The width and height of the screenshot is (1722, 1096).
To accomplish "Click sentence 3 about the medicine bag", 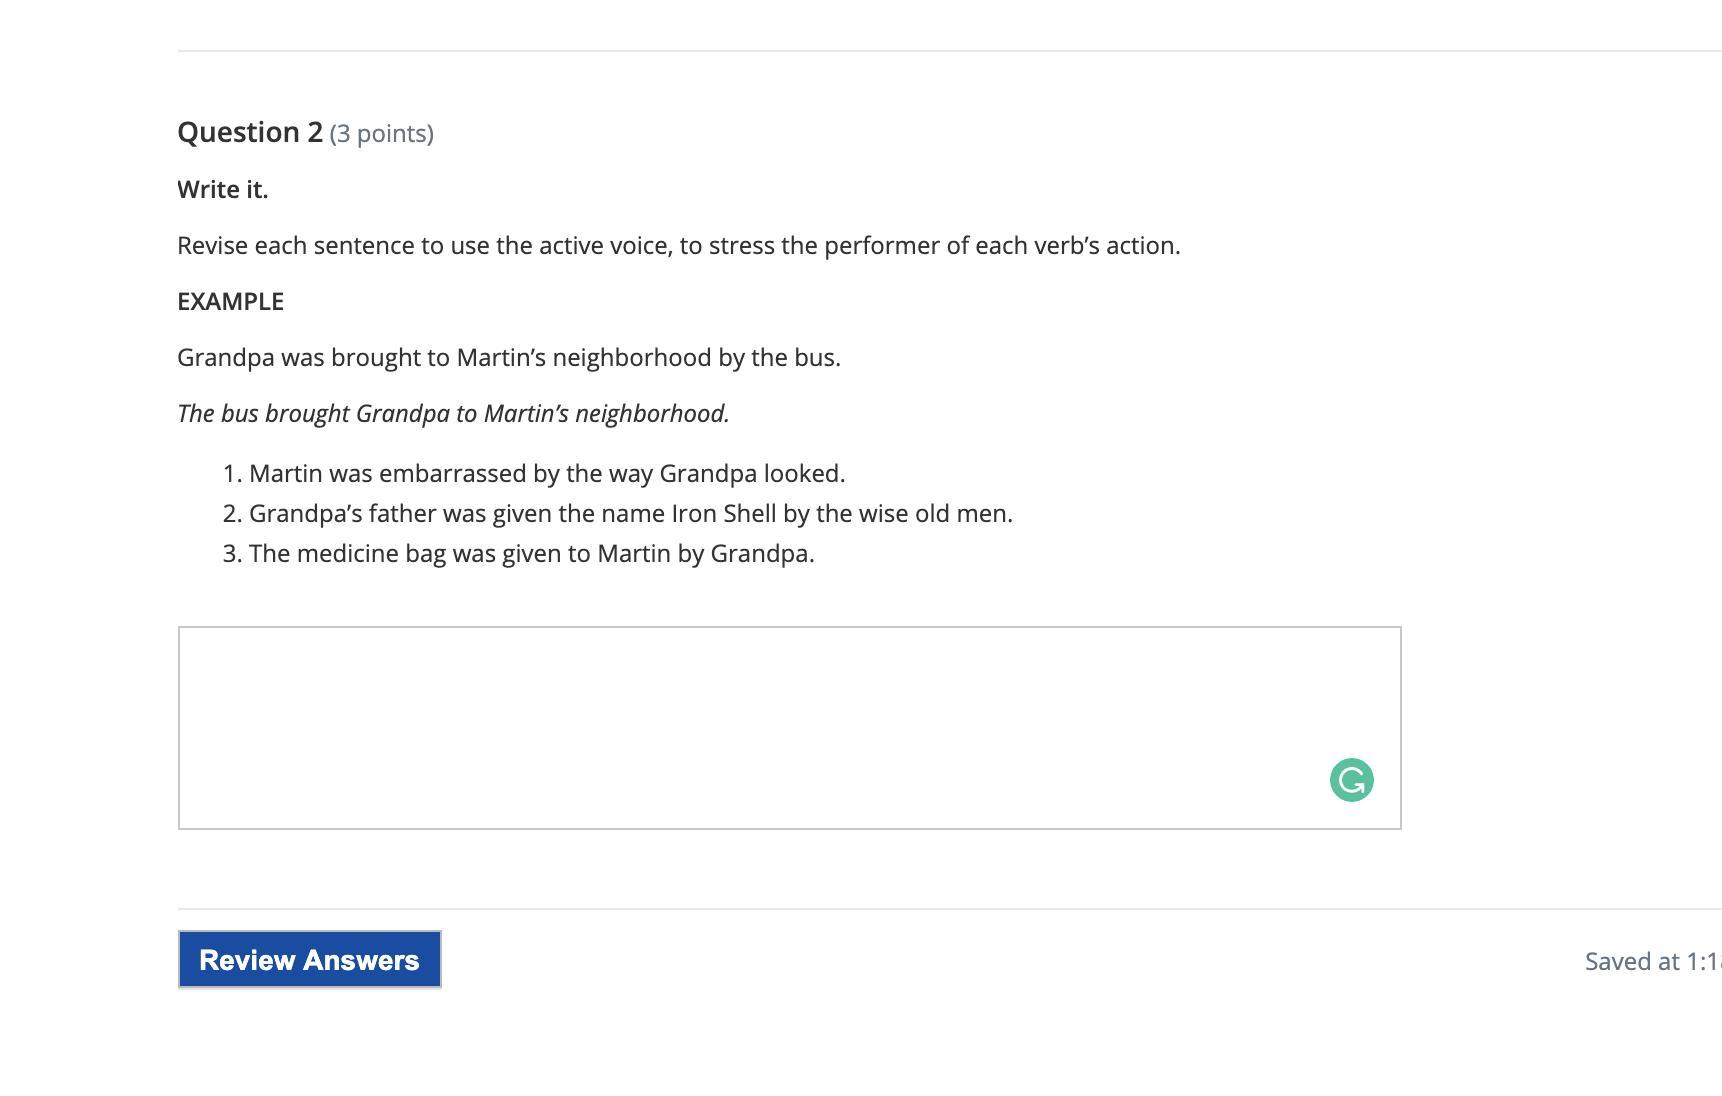I will tap(531, 554).
